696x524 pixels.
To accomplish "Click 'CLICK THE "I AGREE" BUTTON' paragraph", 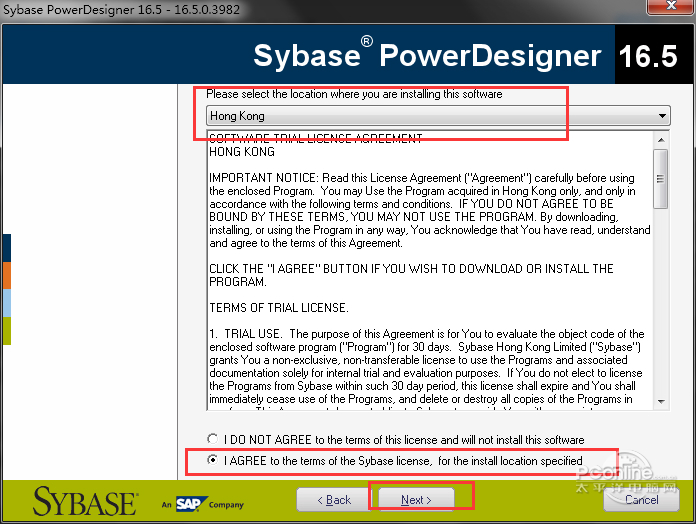I will [411, 275].
